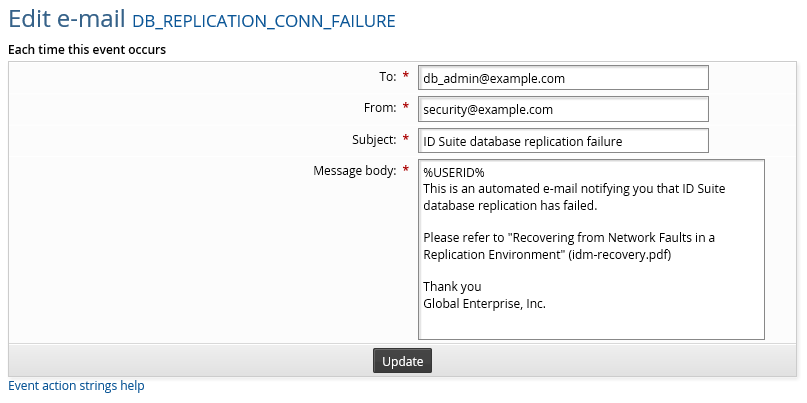
Task: Focus the From sender address field
Action: click(563, 109)
